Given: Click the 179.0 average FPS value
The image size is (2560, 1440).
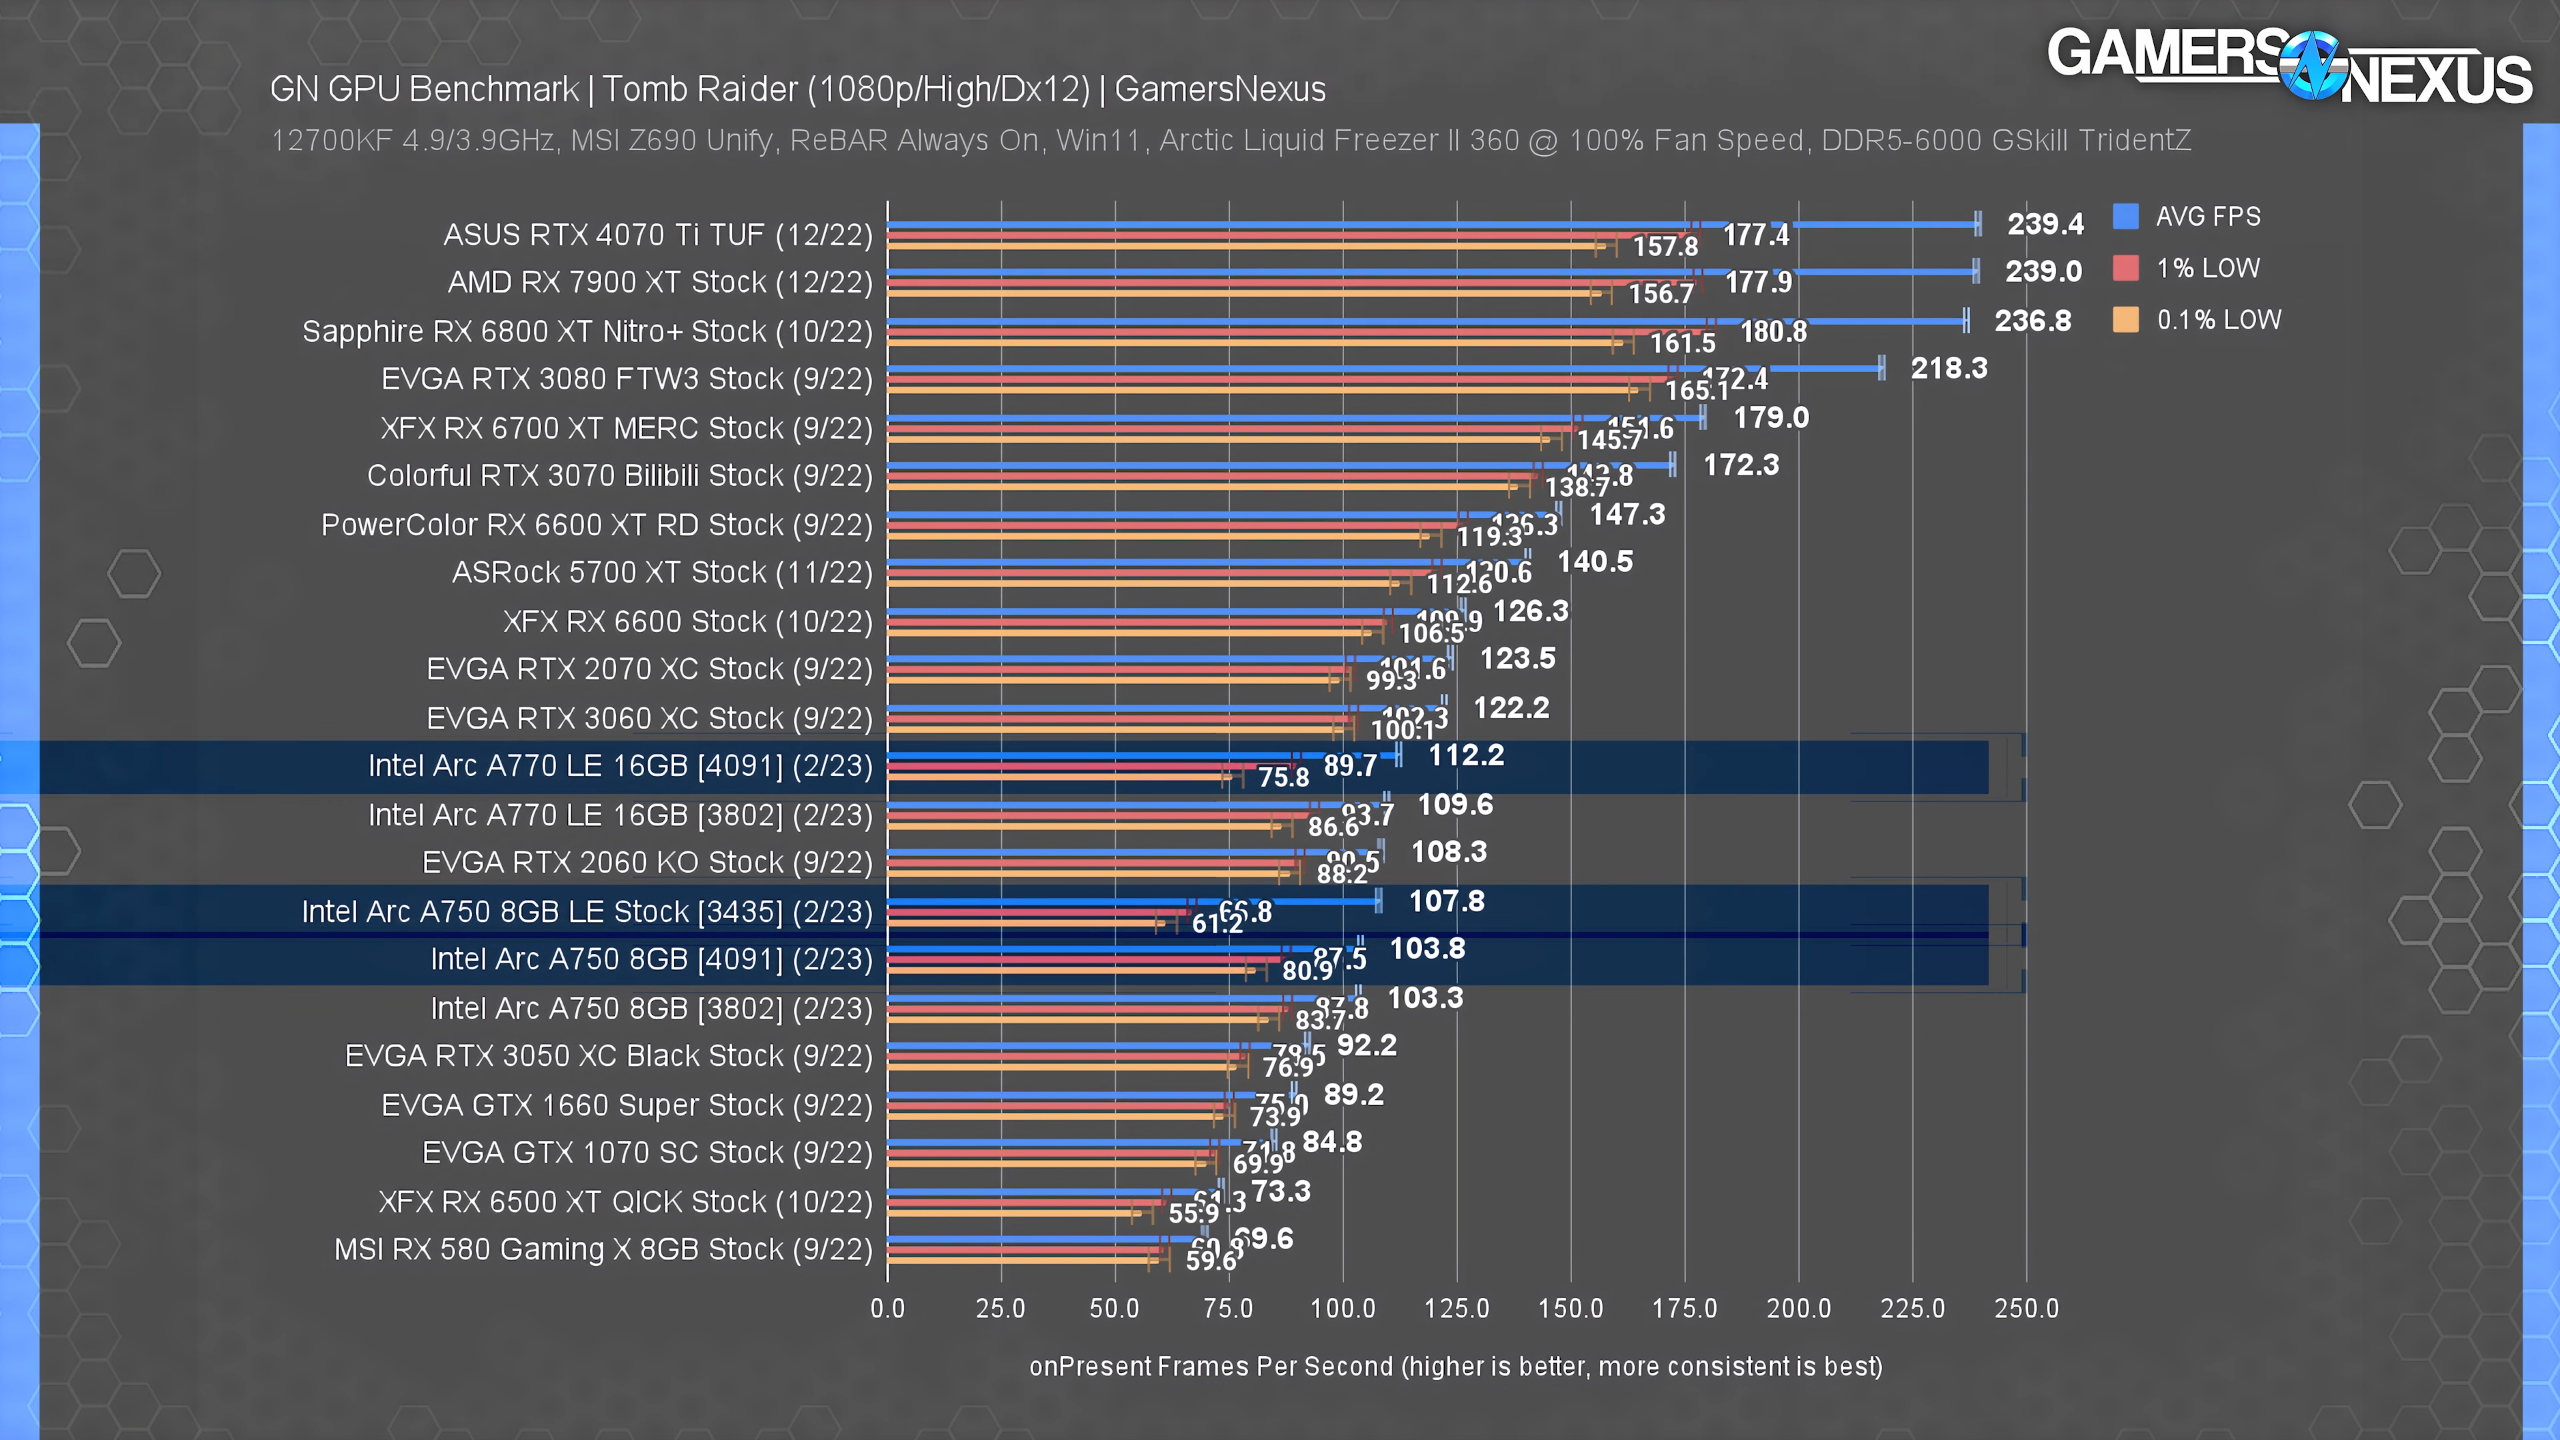Looking at the screenshot, I should [x=1771, y=418].
